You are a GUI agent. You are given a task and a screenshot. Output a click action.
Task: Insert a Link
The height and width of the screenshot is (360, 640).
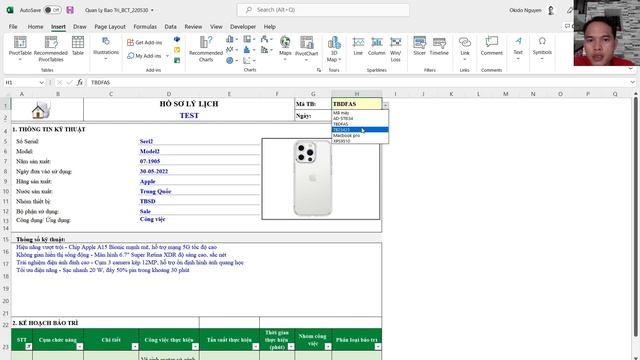(464, 48)
